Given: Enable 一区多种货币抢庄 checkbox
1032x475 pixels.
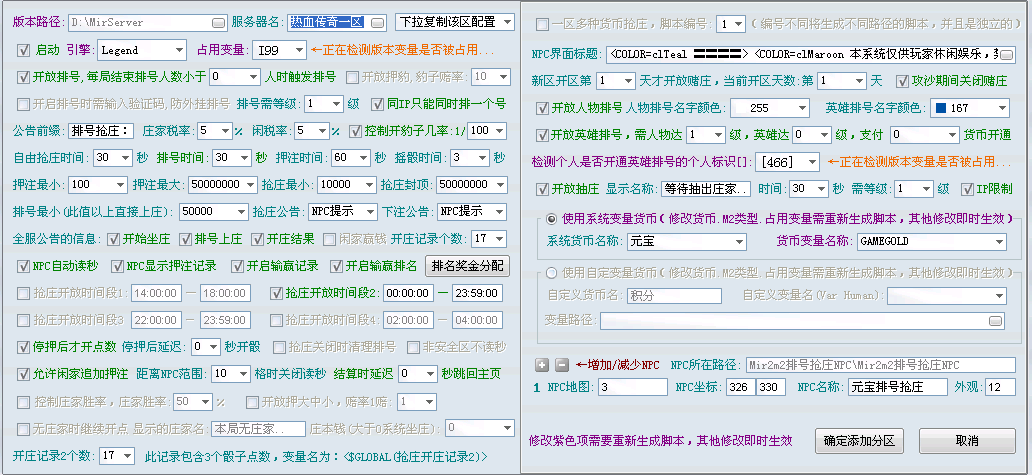Looking at the screenshot, I should pos(542,25).
